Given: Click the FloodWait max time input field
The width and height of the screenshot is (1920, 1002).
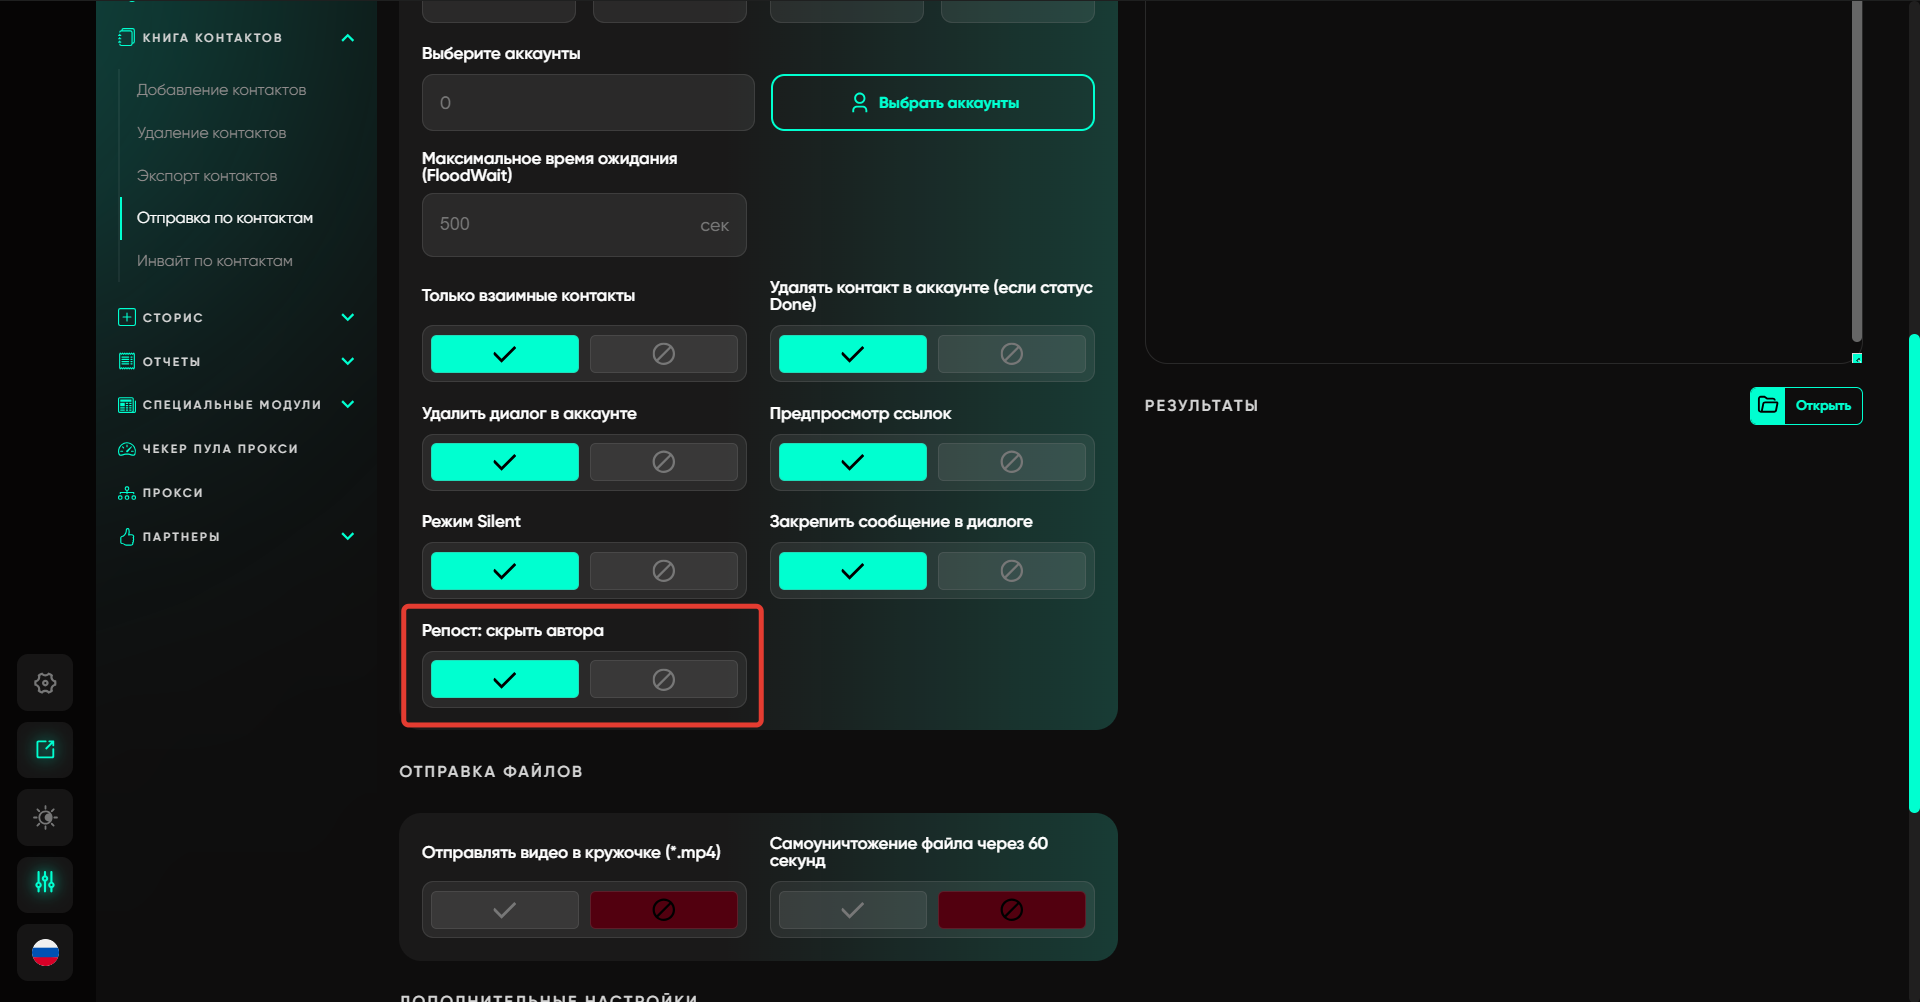Looking at the screenshot, I should coord(565,225).
